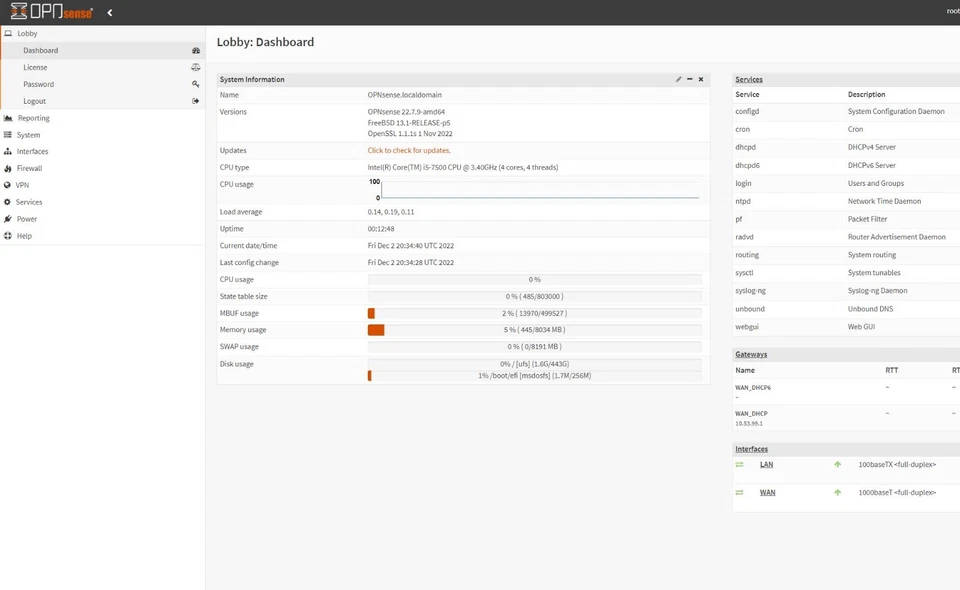Screen dimensions: 960x590
Task: Click the OPNsense logo
Action: pyautogui.click(x=51, y=12)
